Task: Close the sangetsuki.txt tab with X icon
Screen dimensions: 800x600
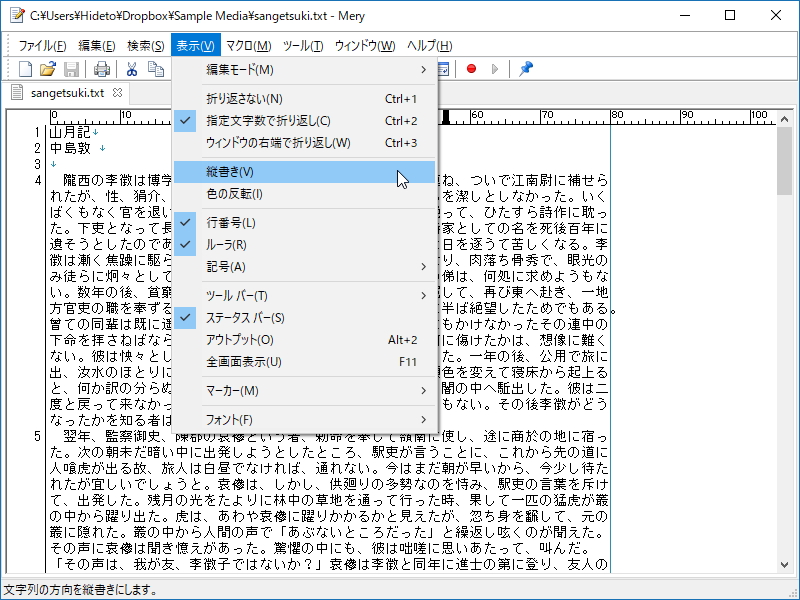Action: coord(117,92)
